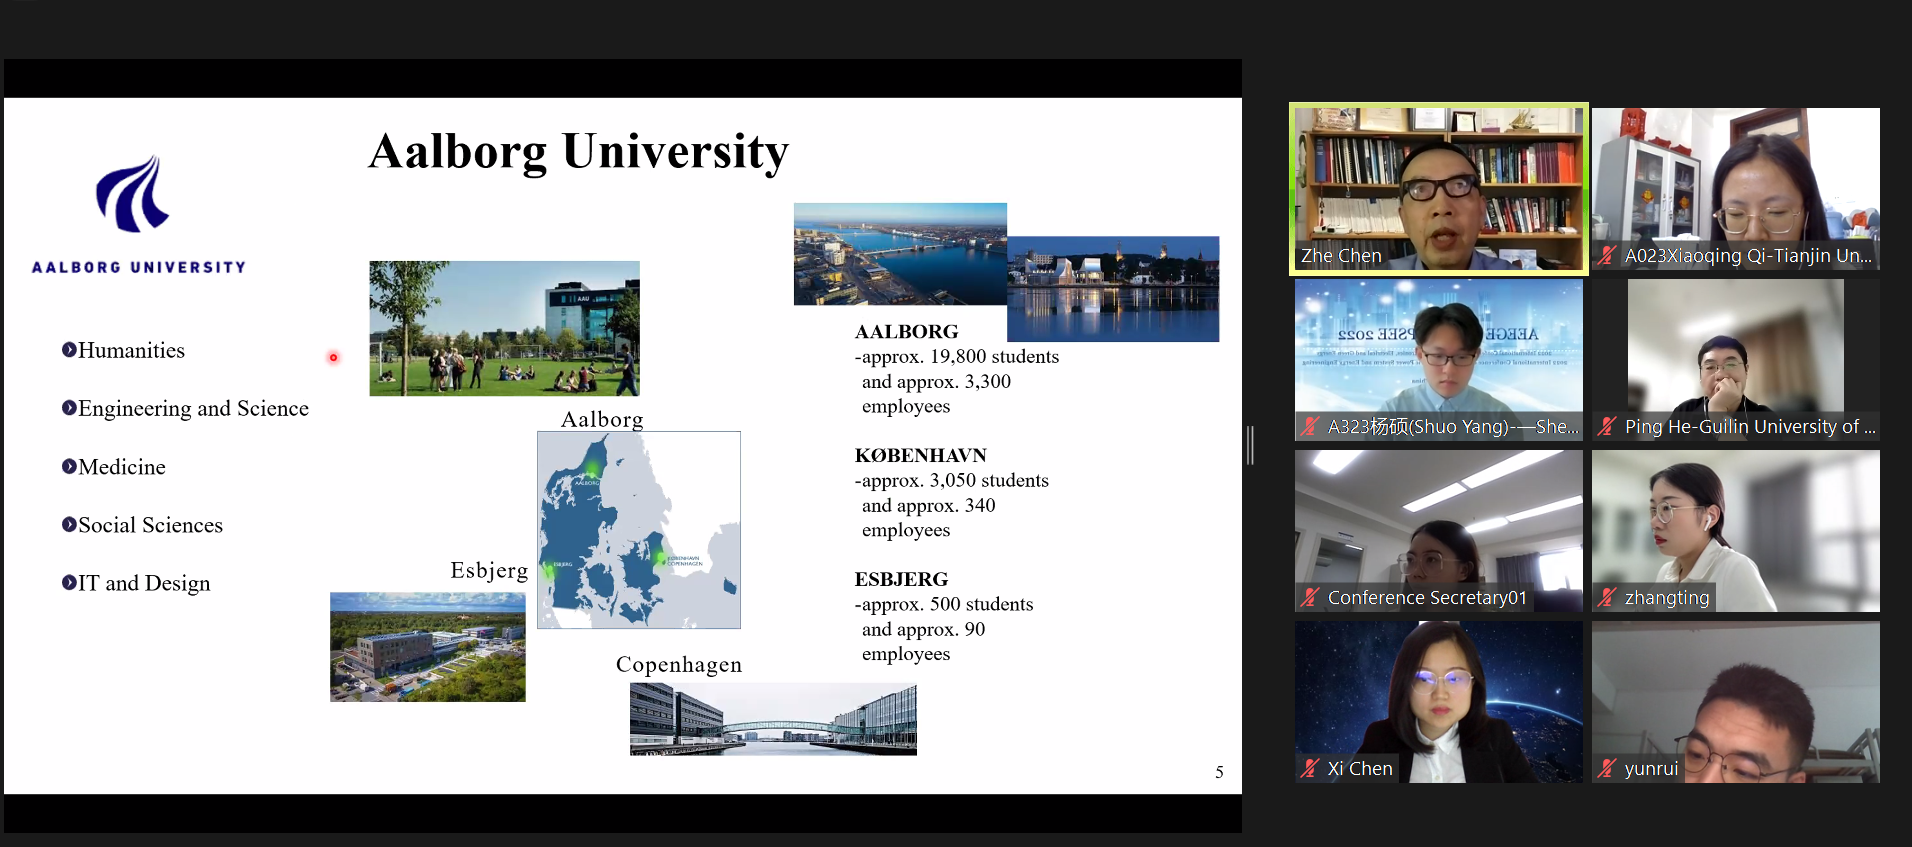Click the "Medicine" bullet text

[x=122, y=466]
